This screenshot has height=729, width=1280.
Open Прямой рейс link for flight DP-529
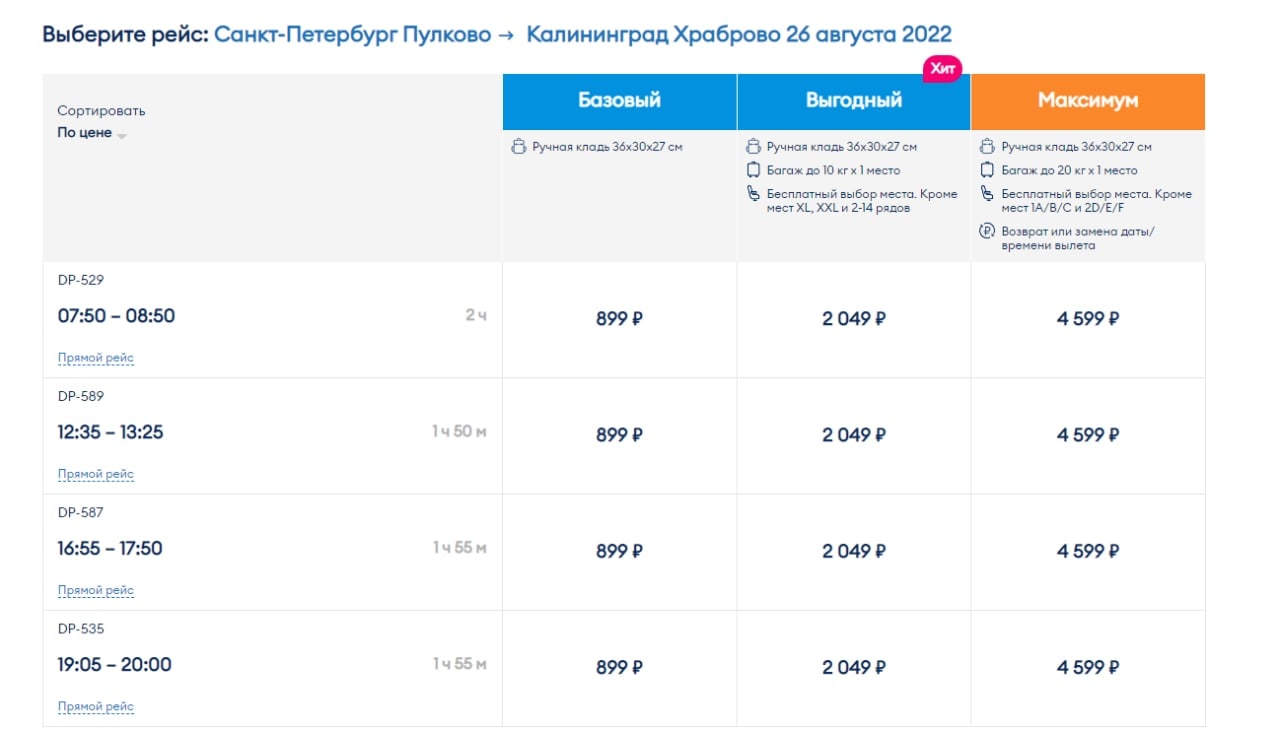pos(96,358)
